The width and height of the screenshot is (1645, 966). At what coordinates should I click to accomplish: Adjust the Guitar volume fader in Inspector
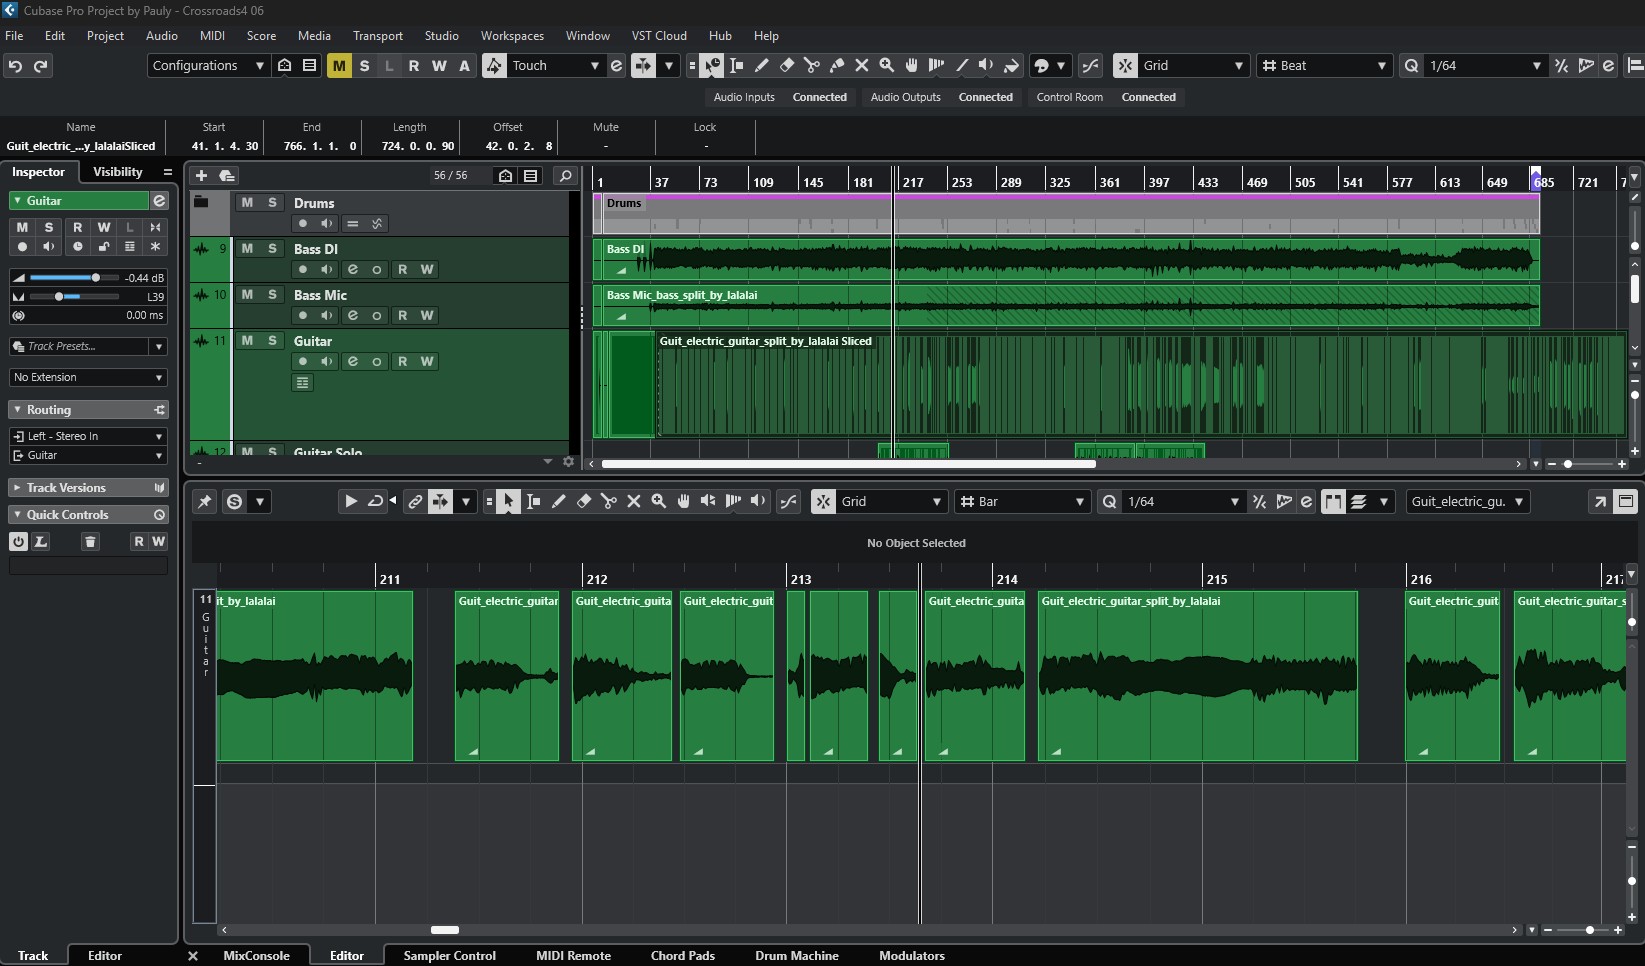point(74,277)
